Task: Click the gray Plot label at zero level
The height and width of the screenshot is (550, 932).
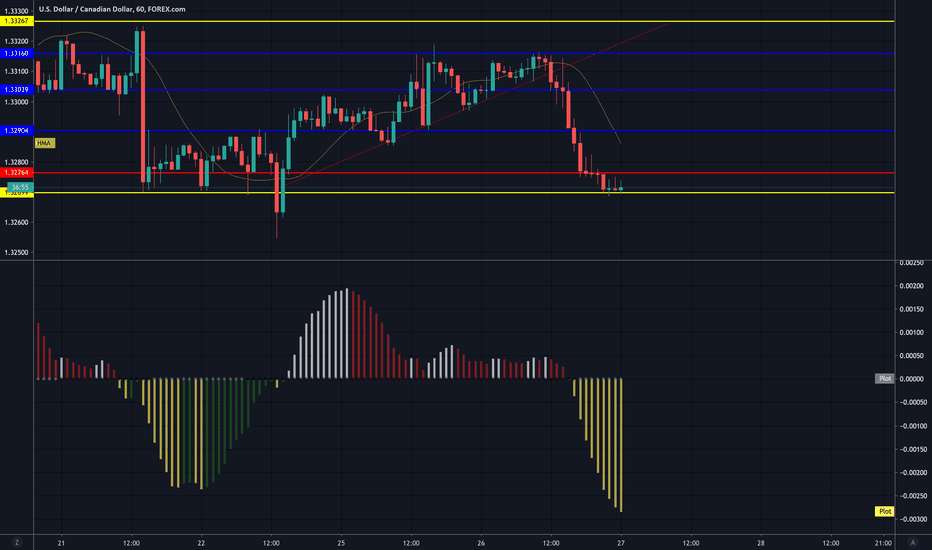Action: click(884, 379)
